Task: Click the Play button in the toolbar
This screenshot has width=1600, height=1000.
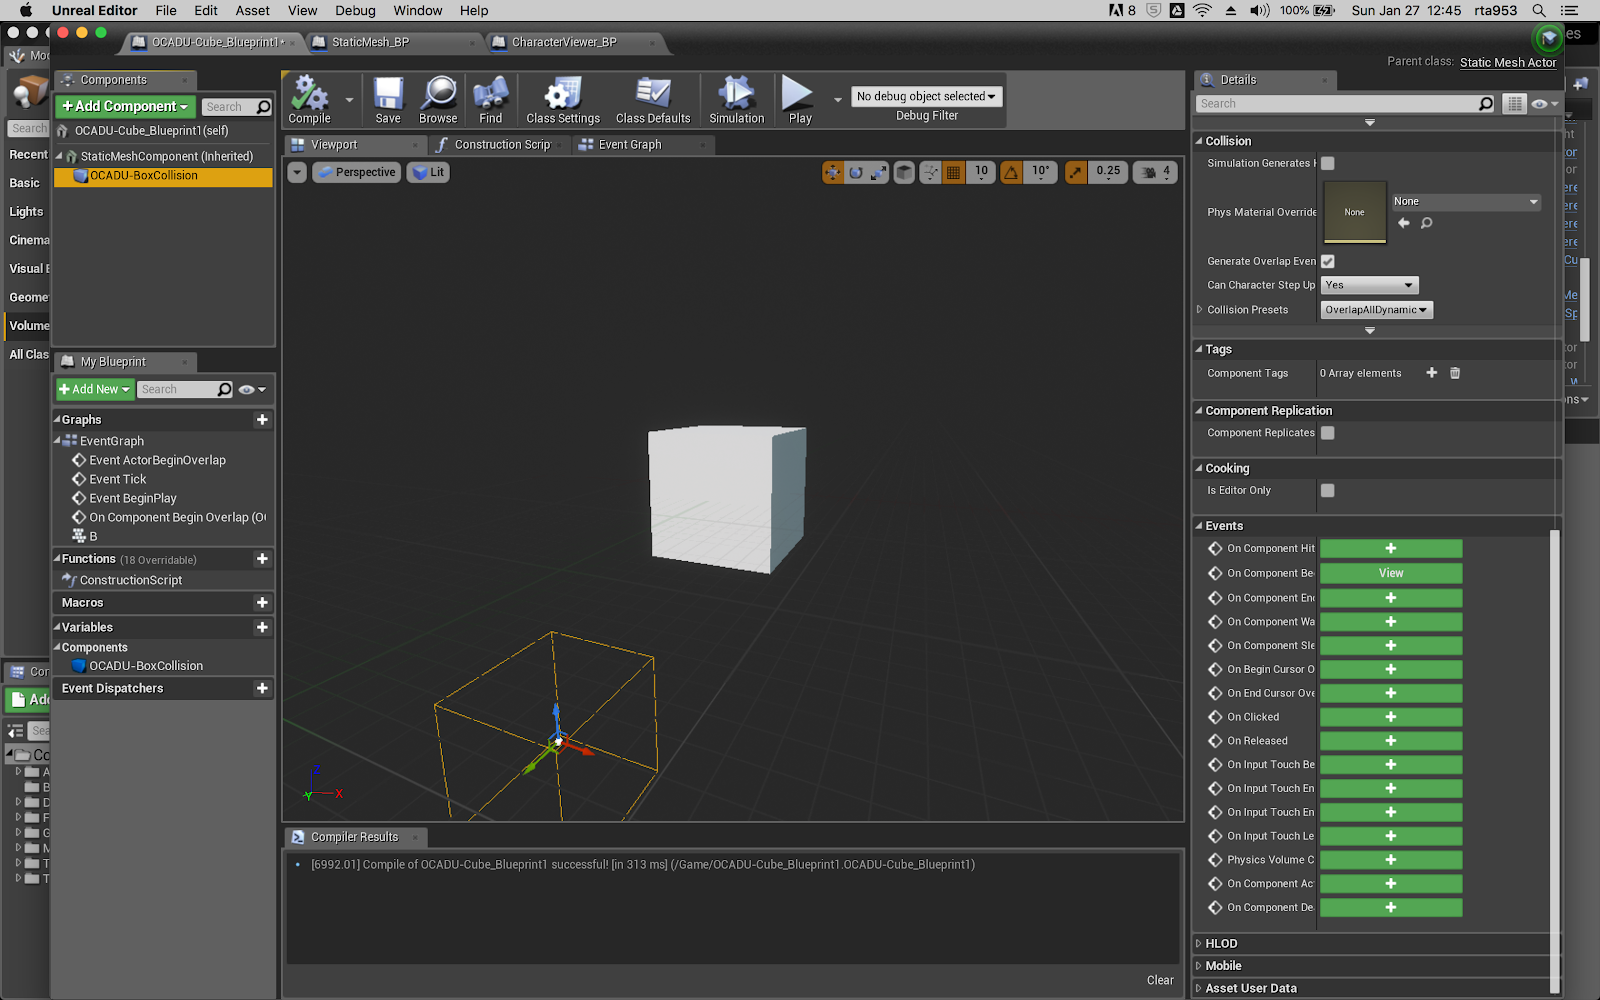Action: [798, 100]
